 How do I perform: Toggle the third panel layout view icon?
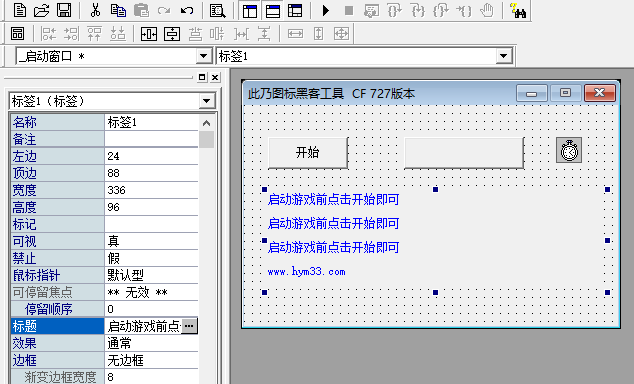(x=295, y=11)
